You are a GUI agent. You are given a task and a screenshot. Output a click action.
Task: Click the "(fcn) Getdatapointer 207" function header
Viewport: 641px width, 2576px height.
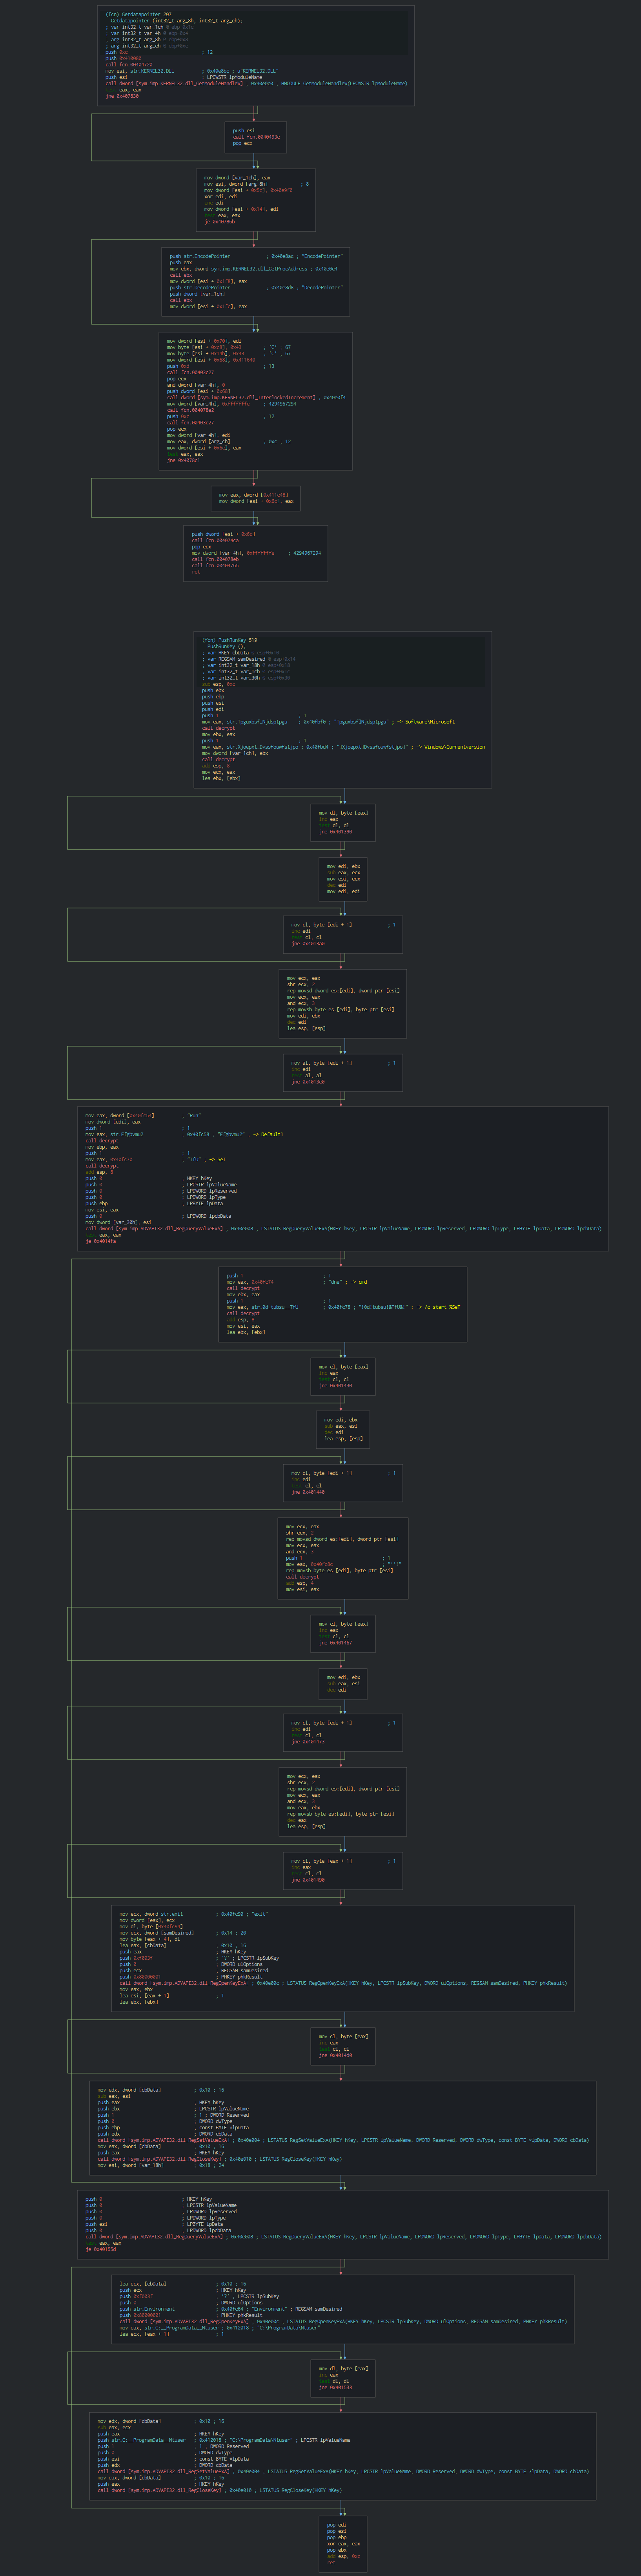(139, 14)
